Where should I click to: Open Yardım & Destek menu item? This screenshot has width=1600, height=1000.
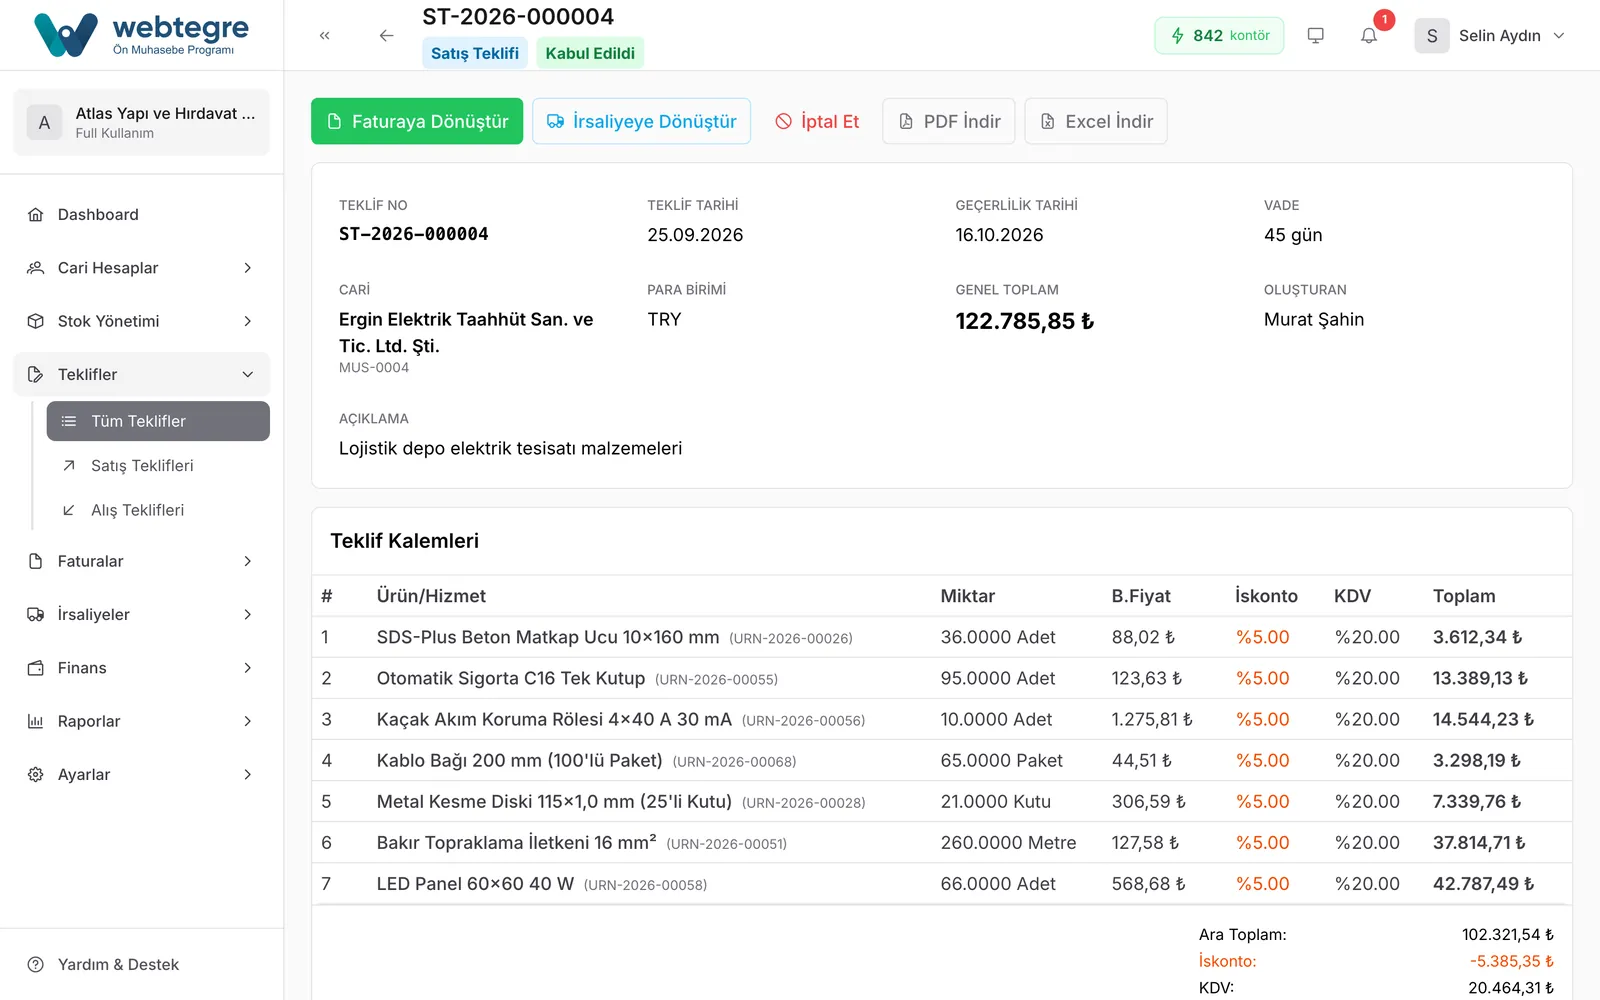[142, 965]
